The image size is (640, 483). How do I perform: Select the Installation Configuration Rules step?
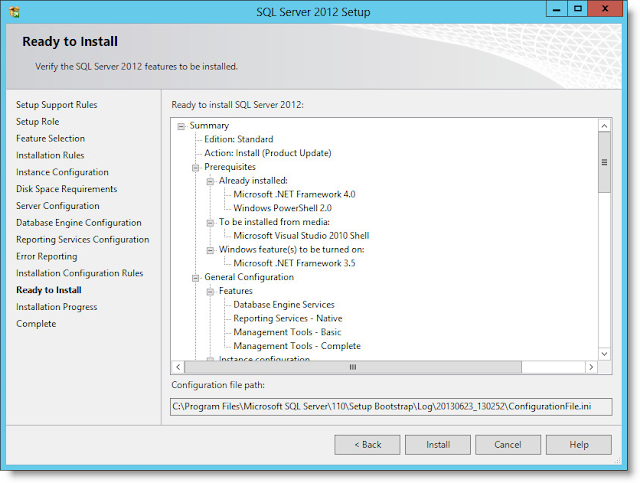coord(80,273)
